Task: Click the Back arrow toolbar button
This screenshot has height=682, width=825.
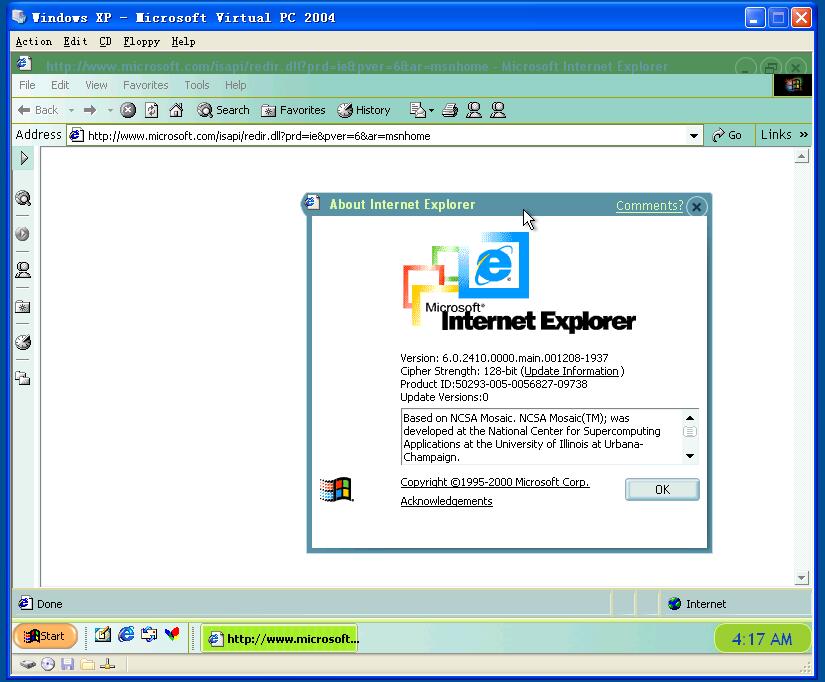Action: (38, 110)
